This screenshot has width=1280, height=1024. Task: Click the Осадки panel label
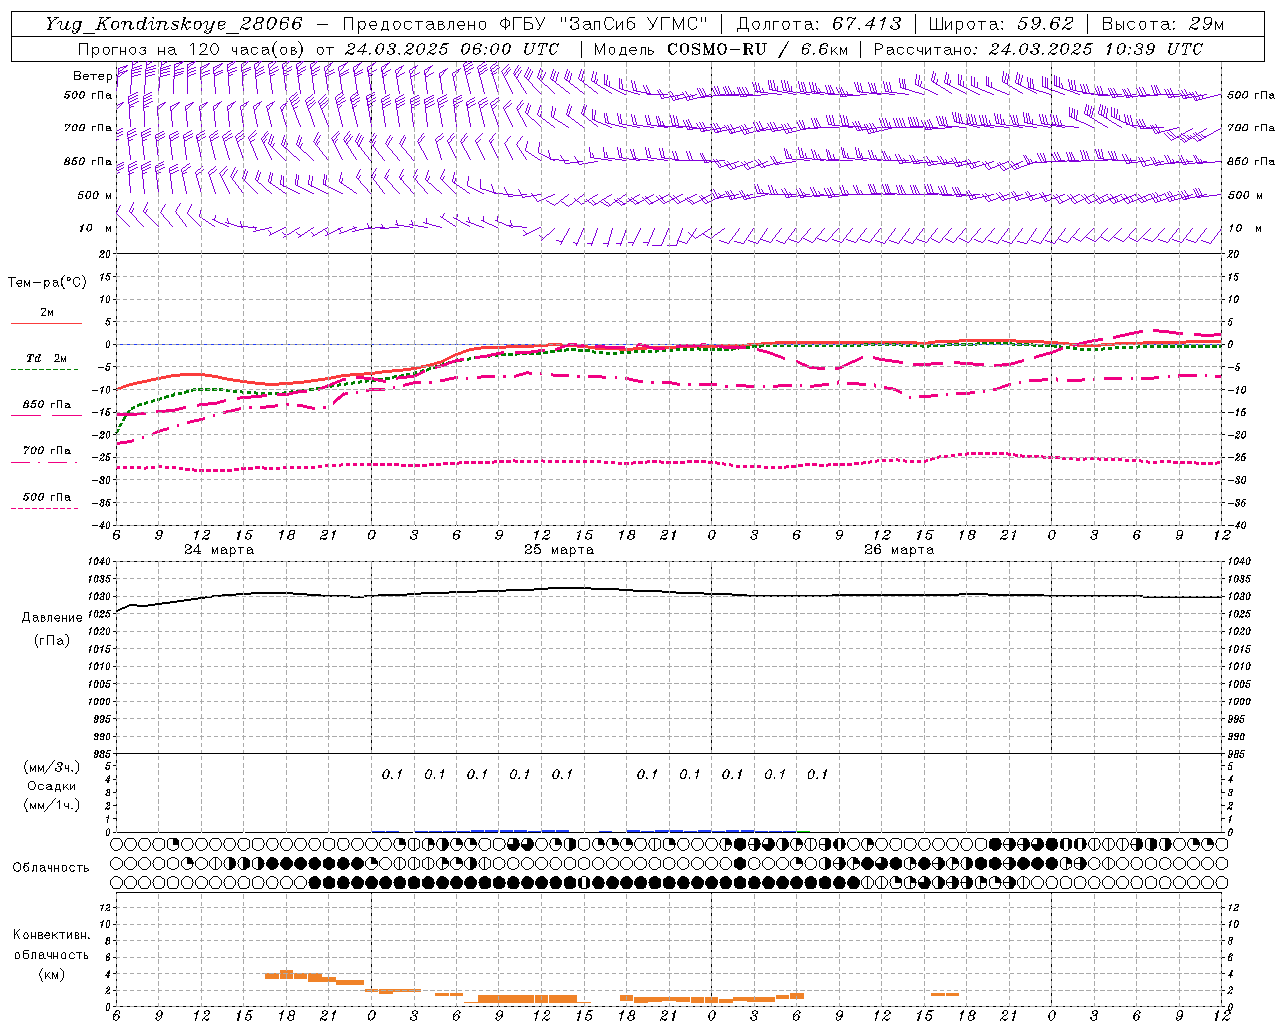[52, 786]
